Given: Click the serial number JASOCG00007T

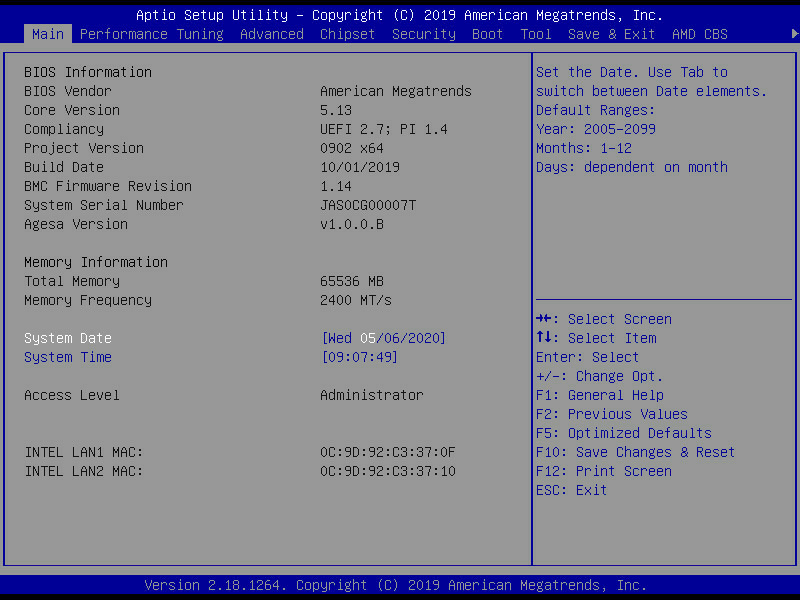Looking at the screenshot, I should [368, 205].
